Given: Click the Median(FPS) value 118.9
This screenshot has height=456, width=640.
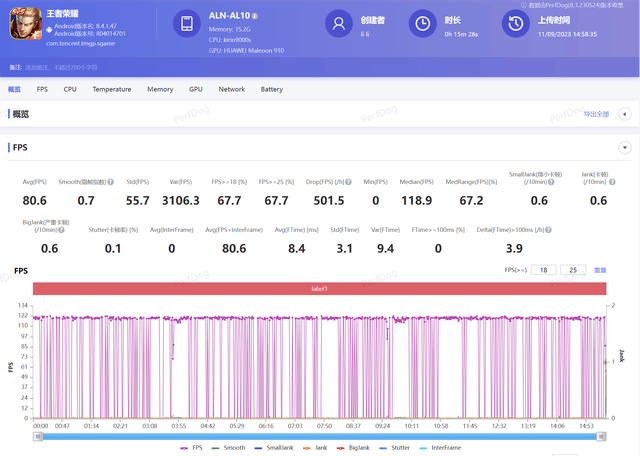Looking at the screenshot, I should pos(416,200).
